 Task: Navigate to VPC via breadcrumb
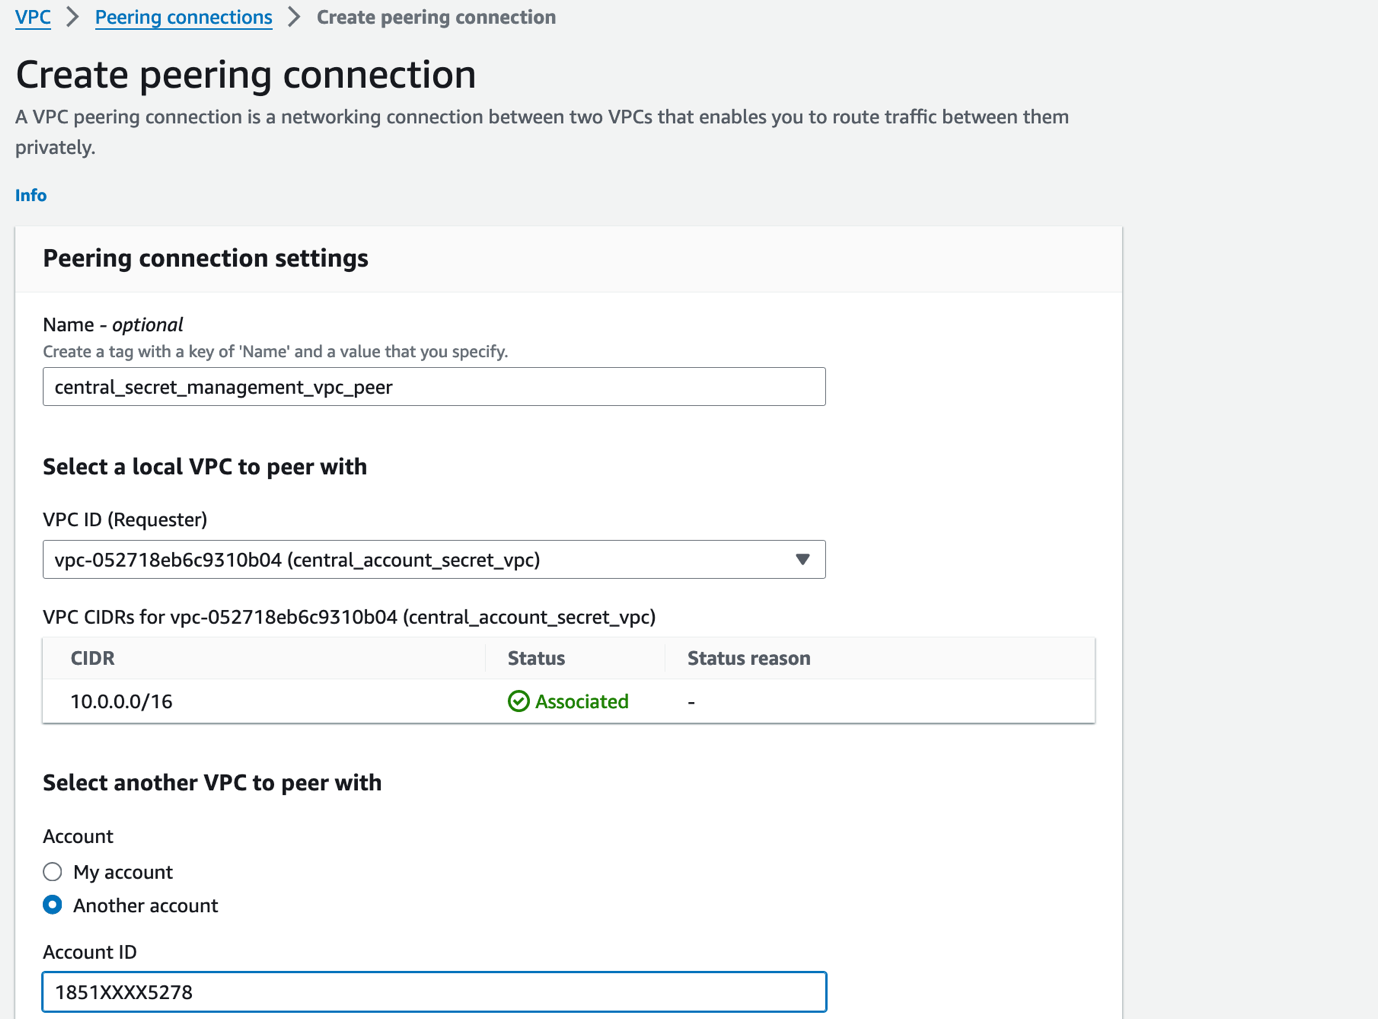click(33, 17)
